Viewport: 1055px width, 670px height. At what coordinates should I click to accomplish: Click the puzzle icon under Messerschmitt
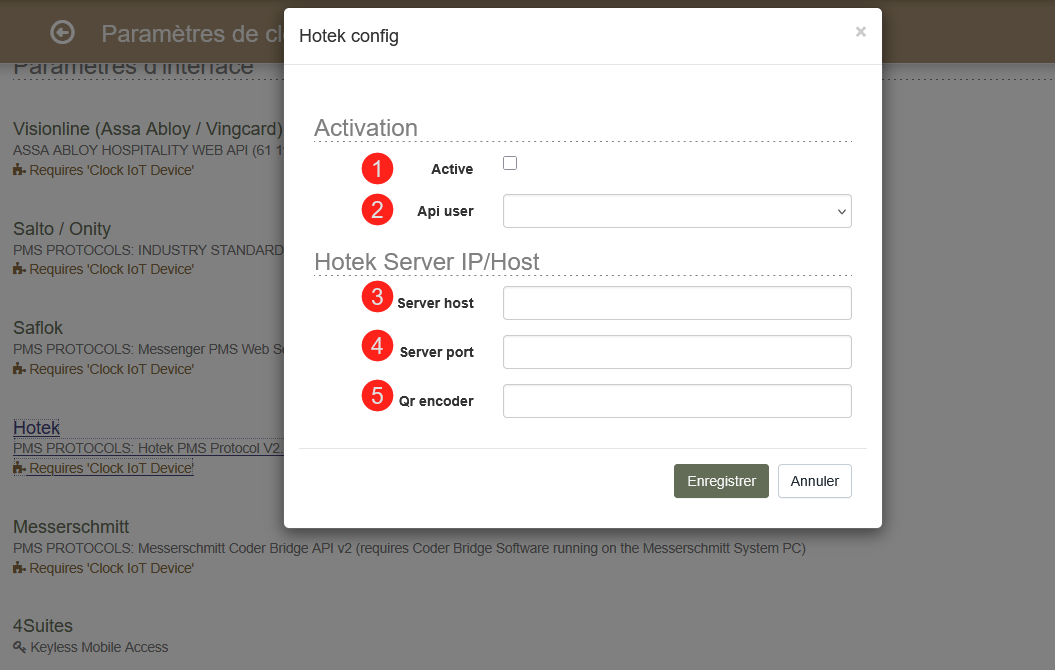tap(20, 568)
